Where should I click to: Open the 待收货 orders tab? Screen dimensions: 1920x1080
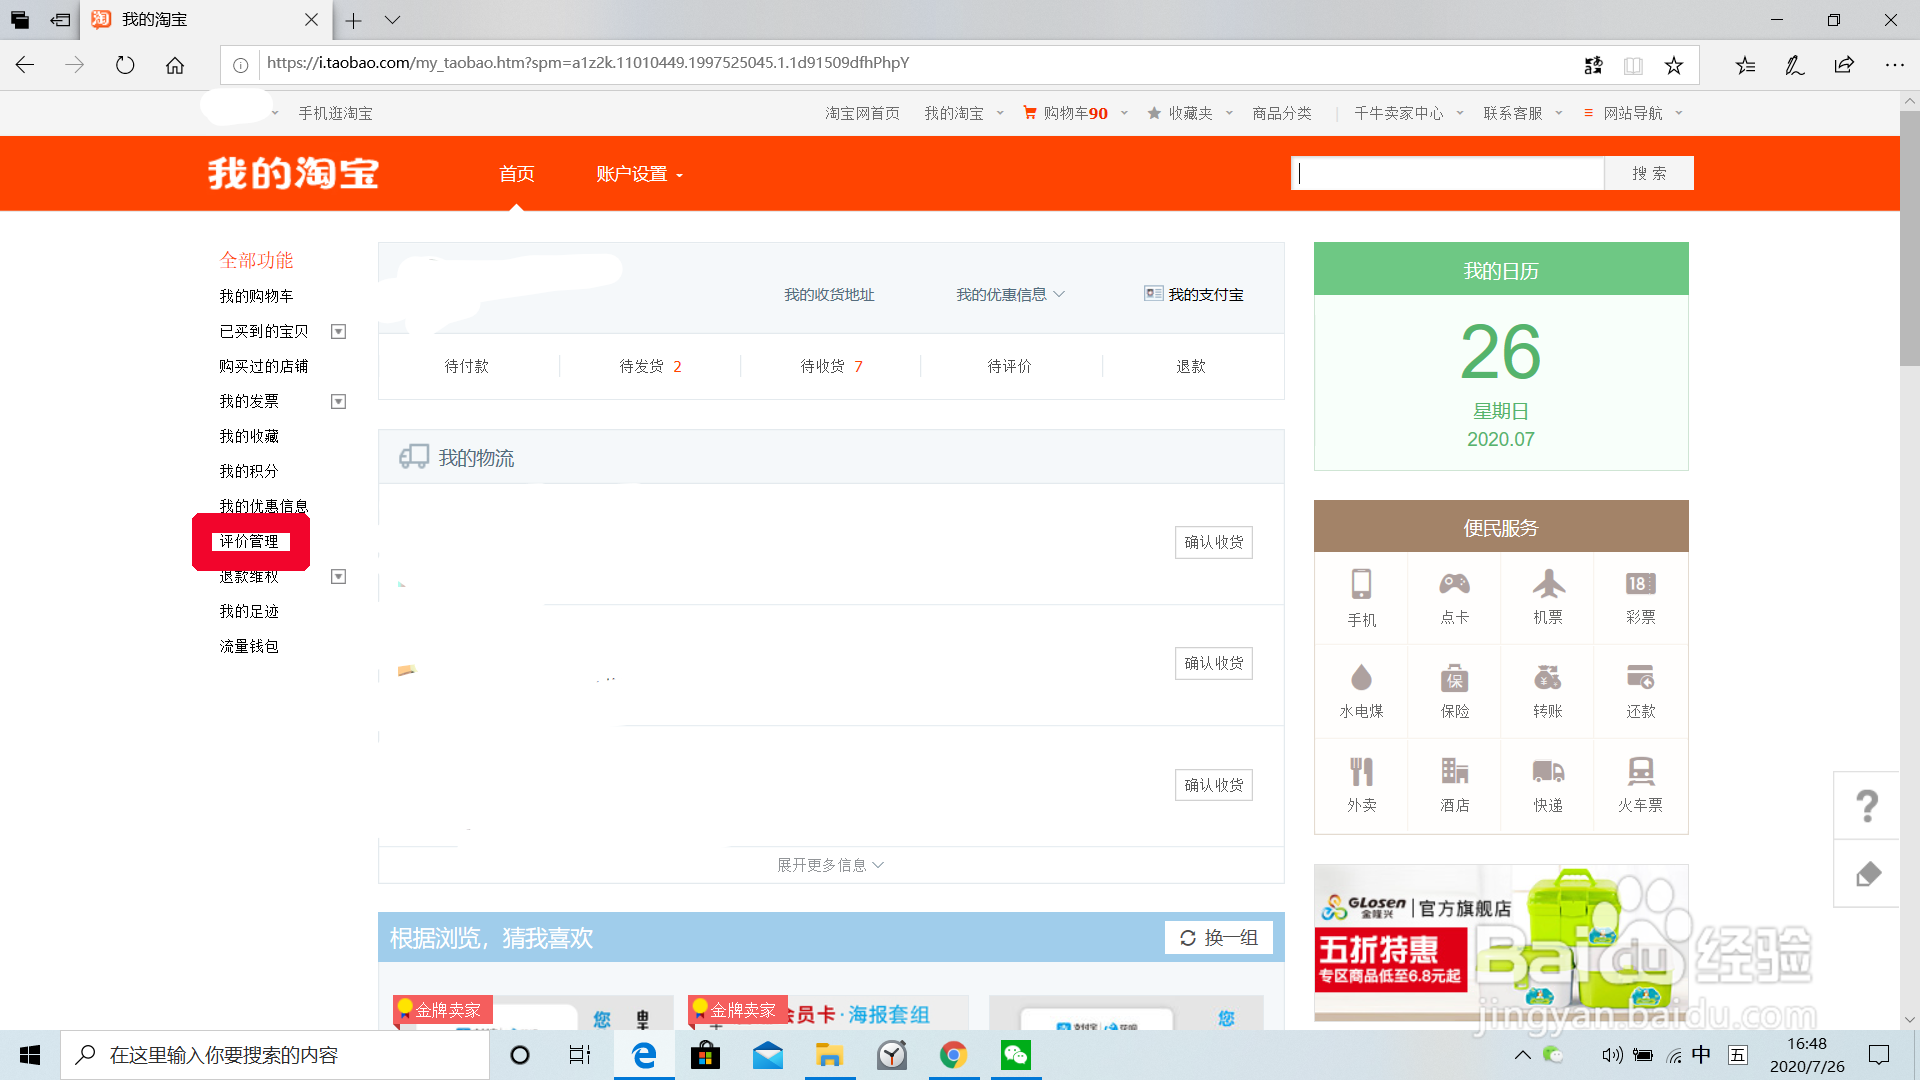click(x=831, y=367)
